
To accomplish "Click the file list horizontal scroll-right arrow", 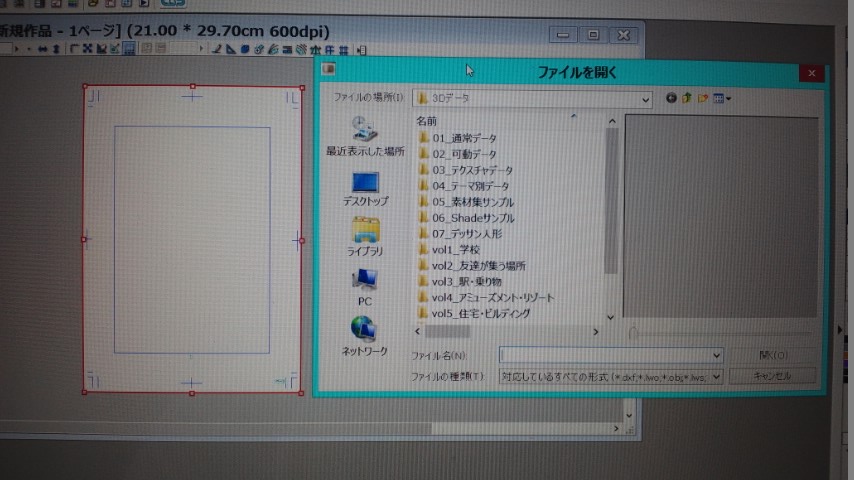I will point(595,331).
